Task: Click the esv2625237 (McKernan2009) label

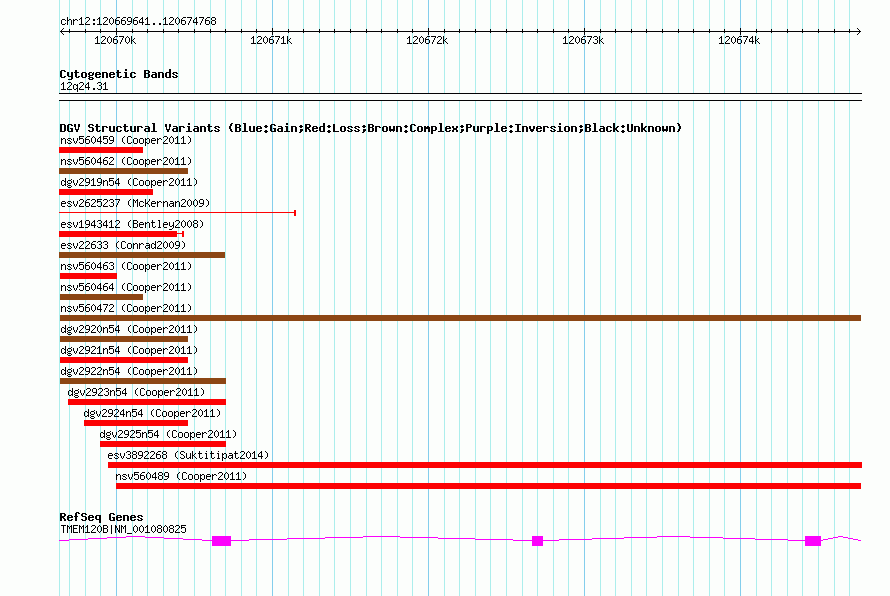Action: [x=135, y=203]
